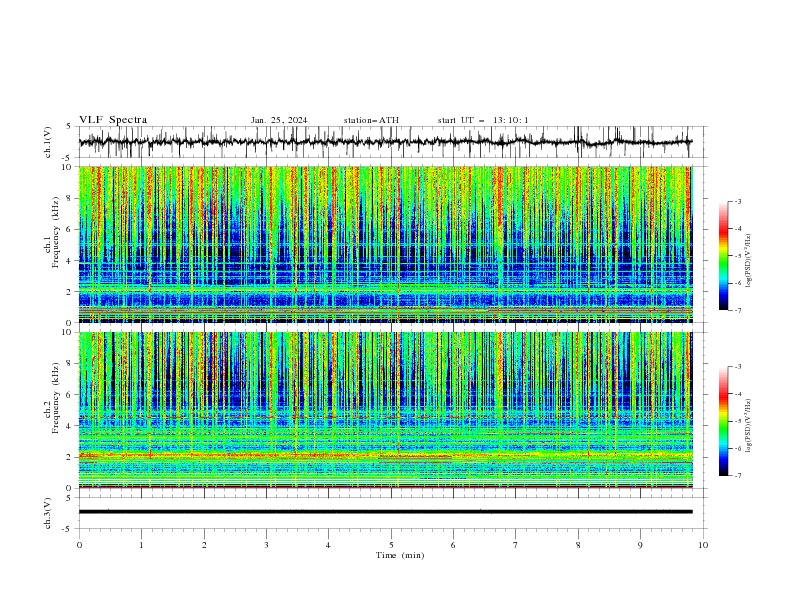Click the ch.1(V) axis "5" upper tick label
Screen dimensions: 792x612
(x=70, y=127)
